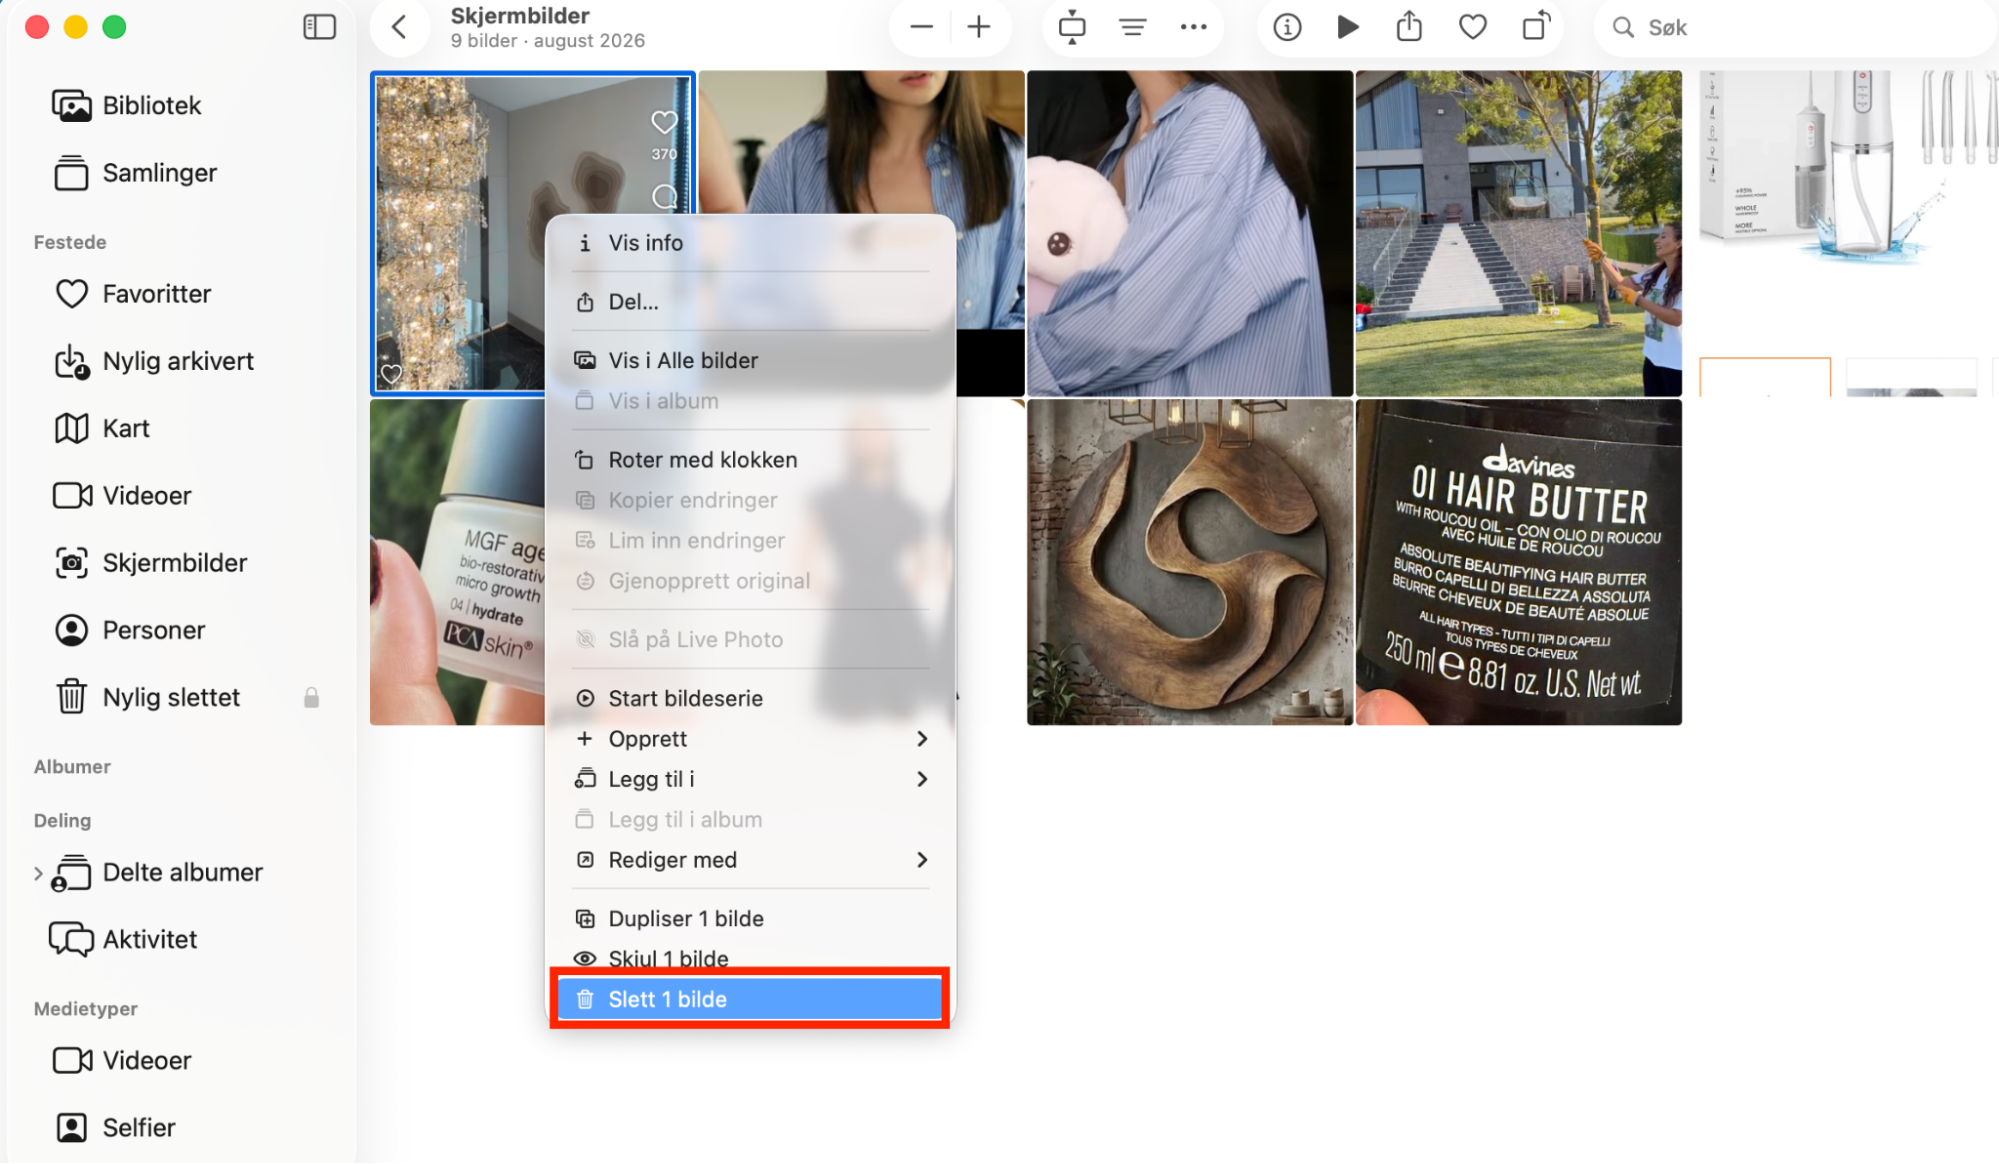Choose Vis info in context menu
Viewport: 1999px width, 1164px height.
[750, 243]
